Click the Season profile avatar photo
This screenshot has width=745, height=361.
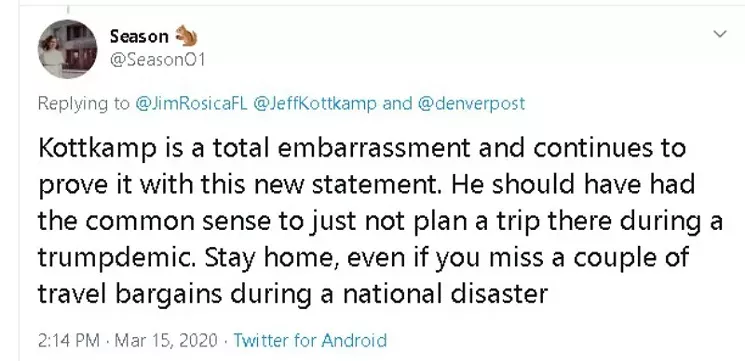[x=67, y=49]
